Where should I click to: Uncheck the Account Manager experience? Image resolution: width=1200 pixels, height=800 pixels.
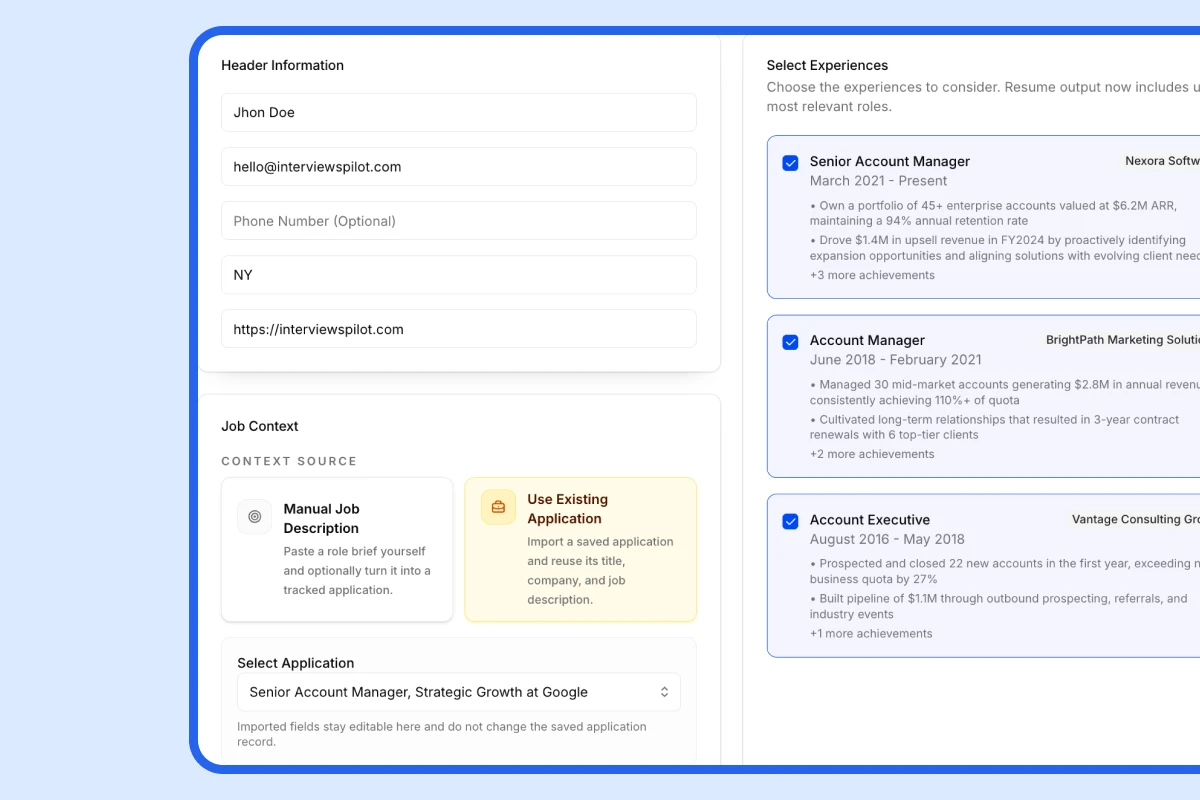click(790, 341)
